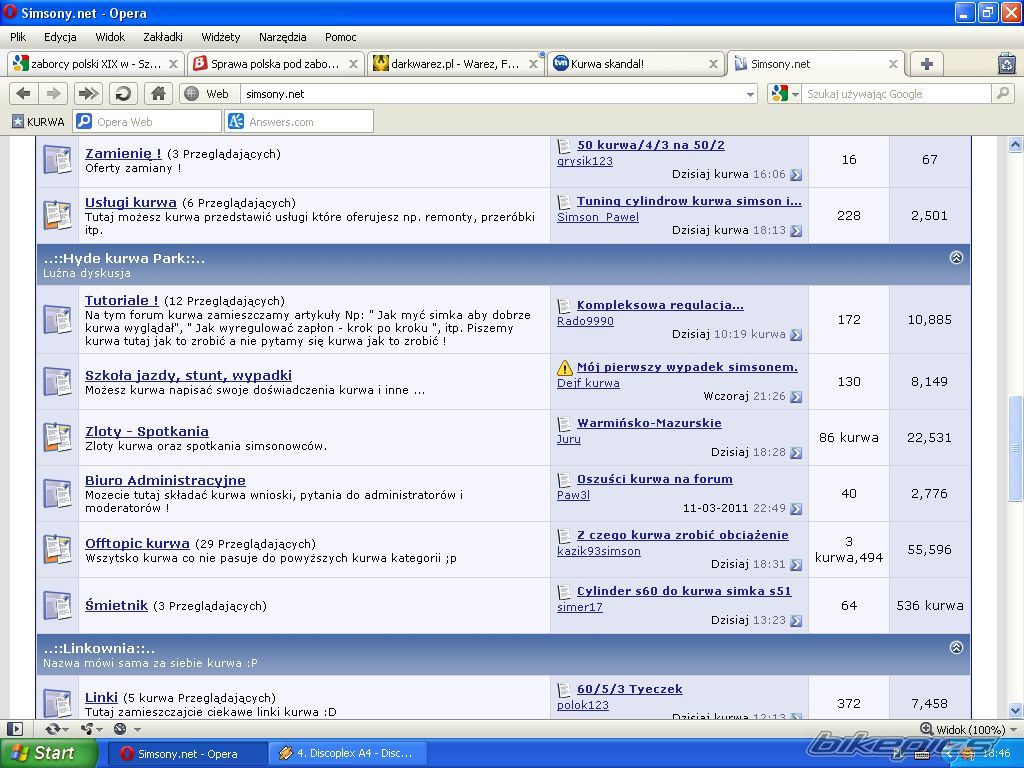Go to last post arrow for Oszuści kurwa

coord(795,509)
